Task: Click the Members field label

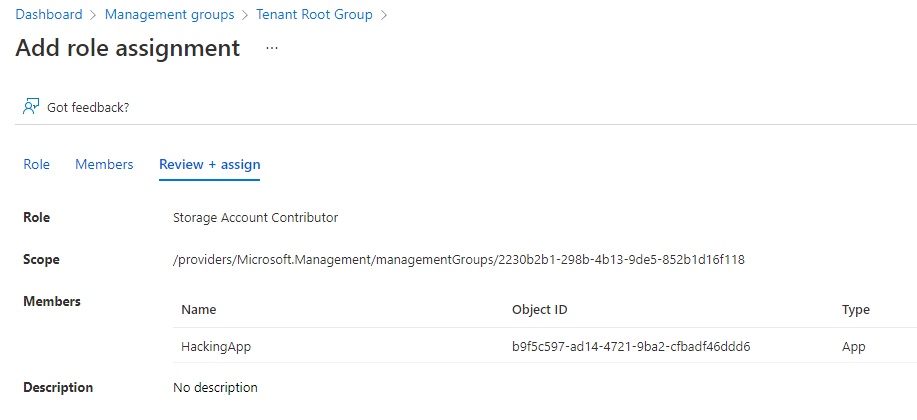Action: [x=52, y=301]
